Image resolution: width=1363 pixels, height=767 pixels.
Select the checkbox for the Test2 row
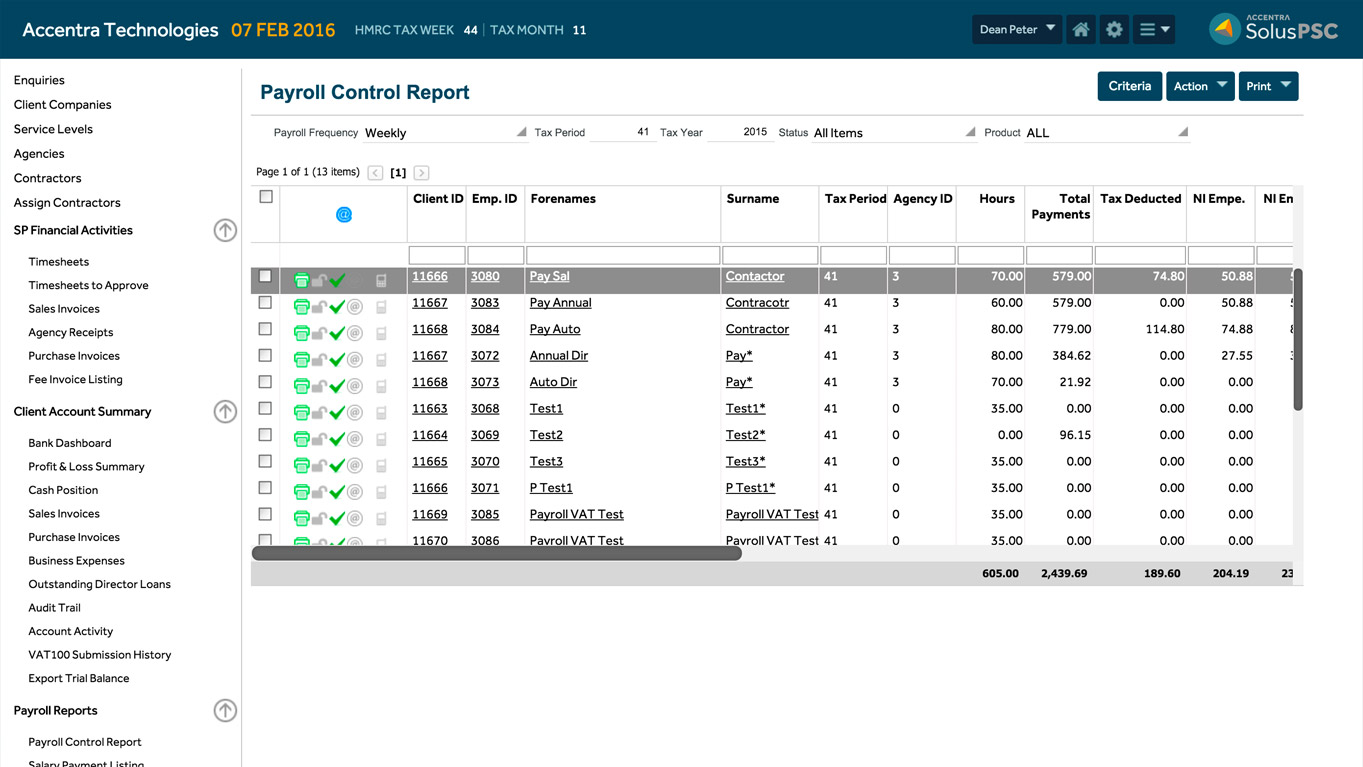click(x=265, y=435)
